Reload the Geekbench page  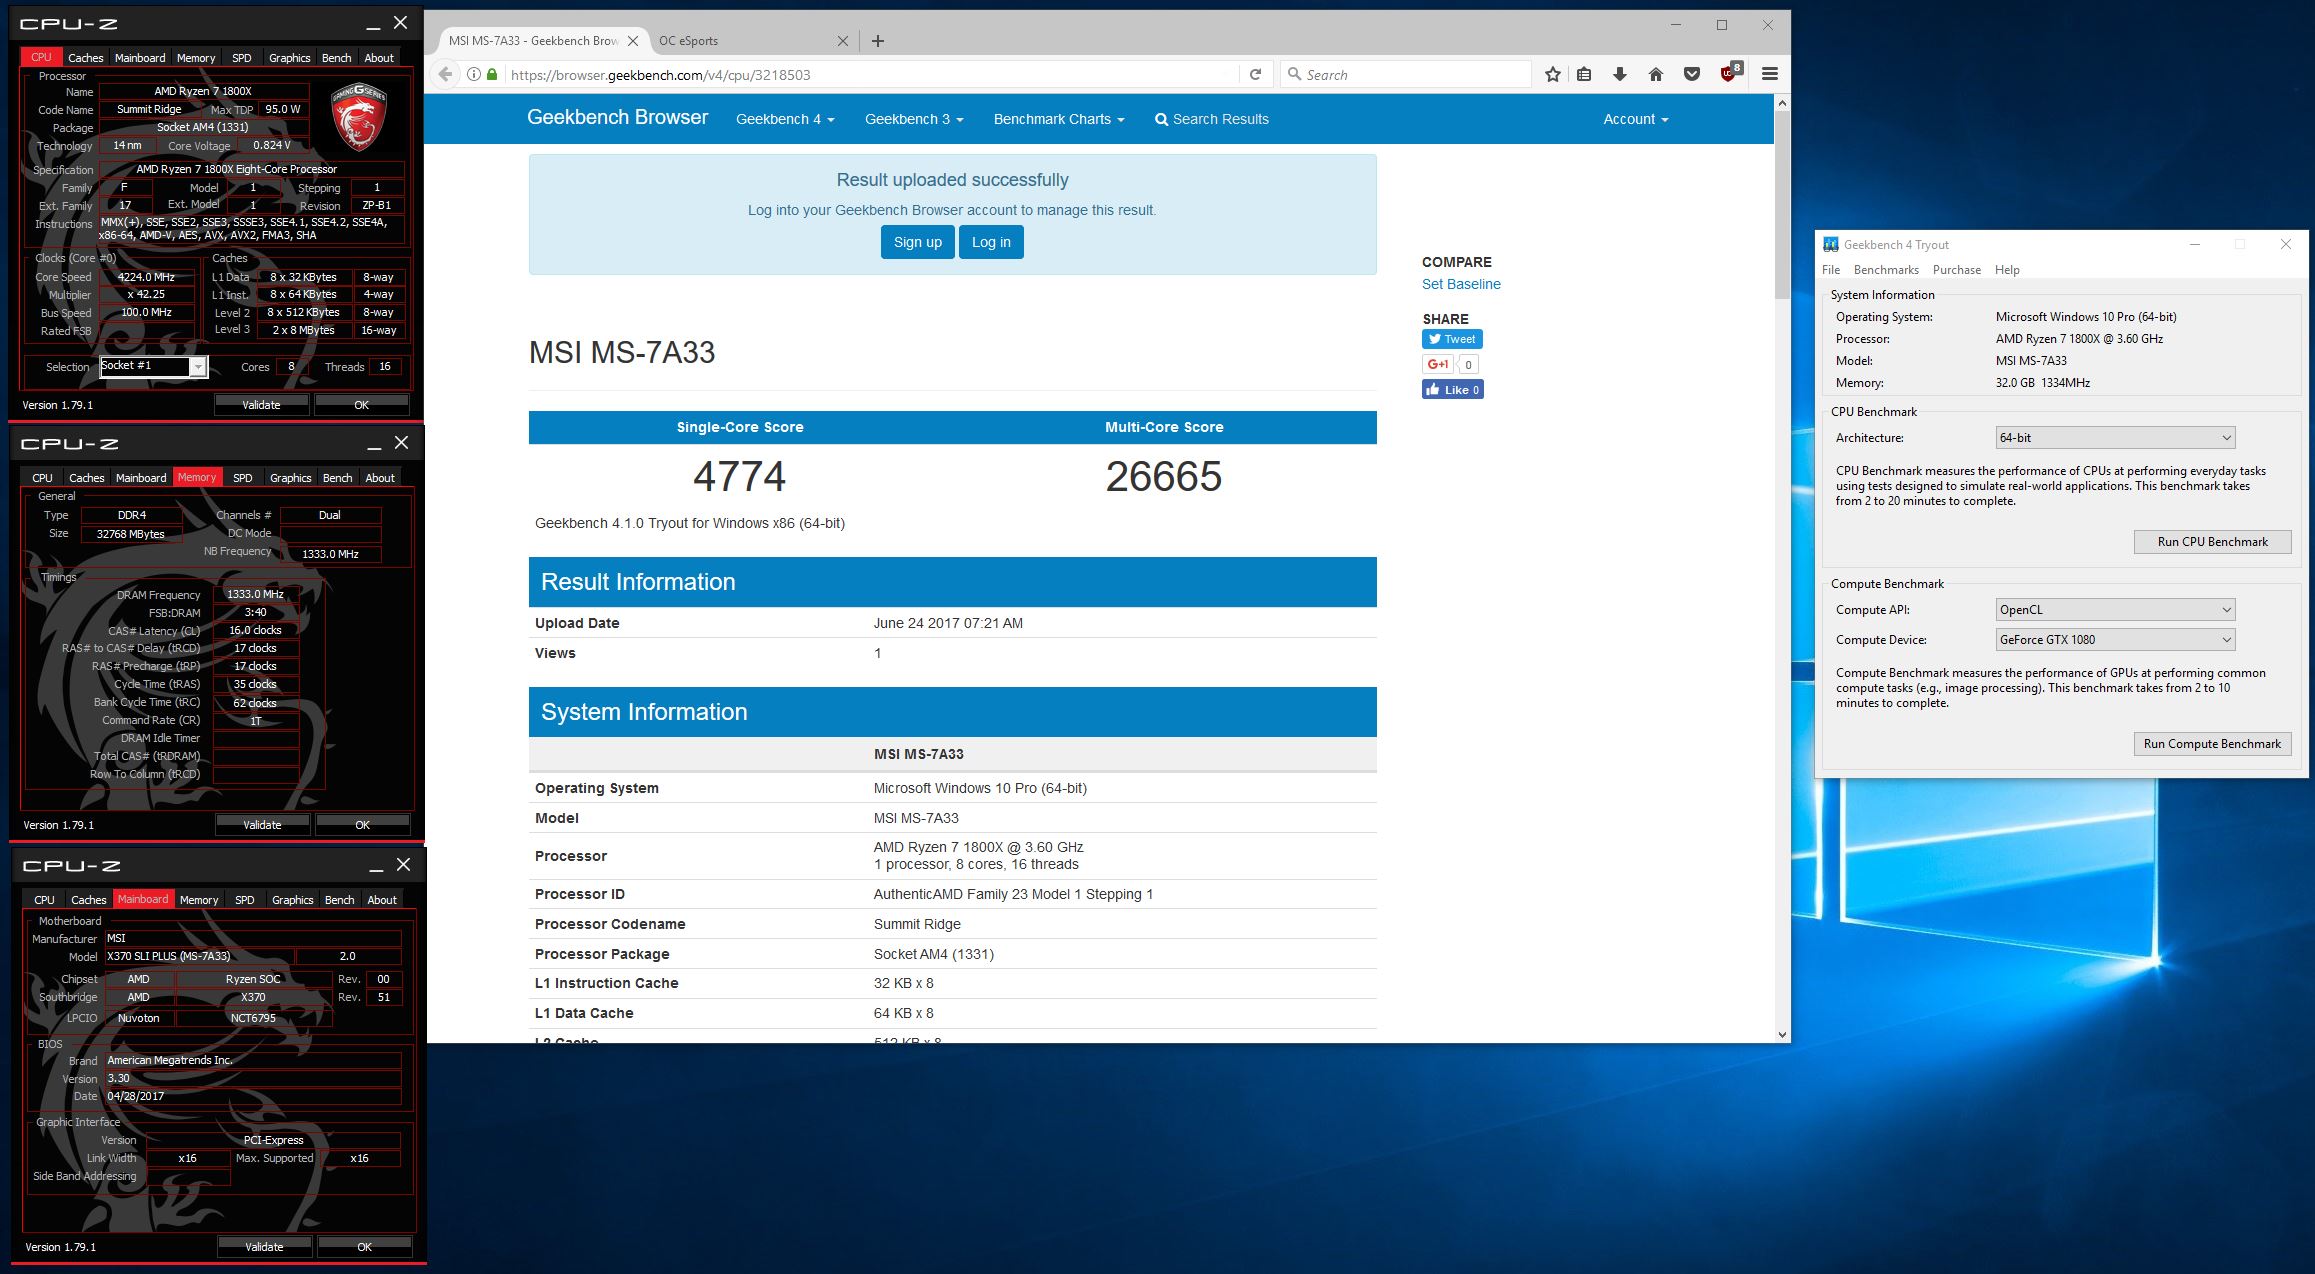click(1255, 74)
